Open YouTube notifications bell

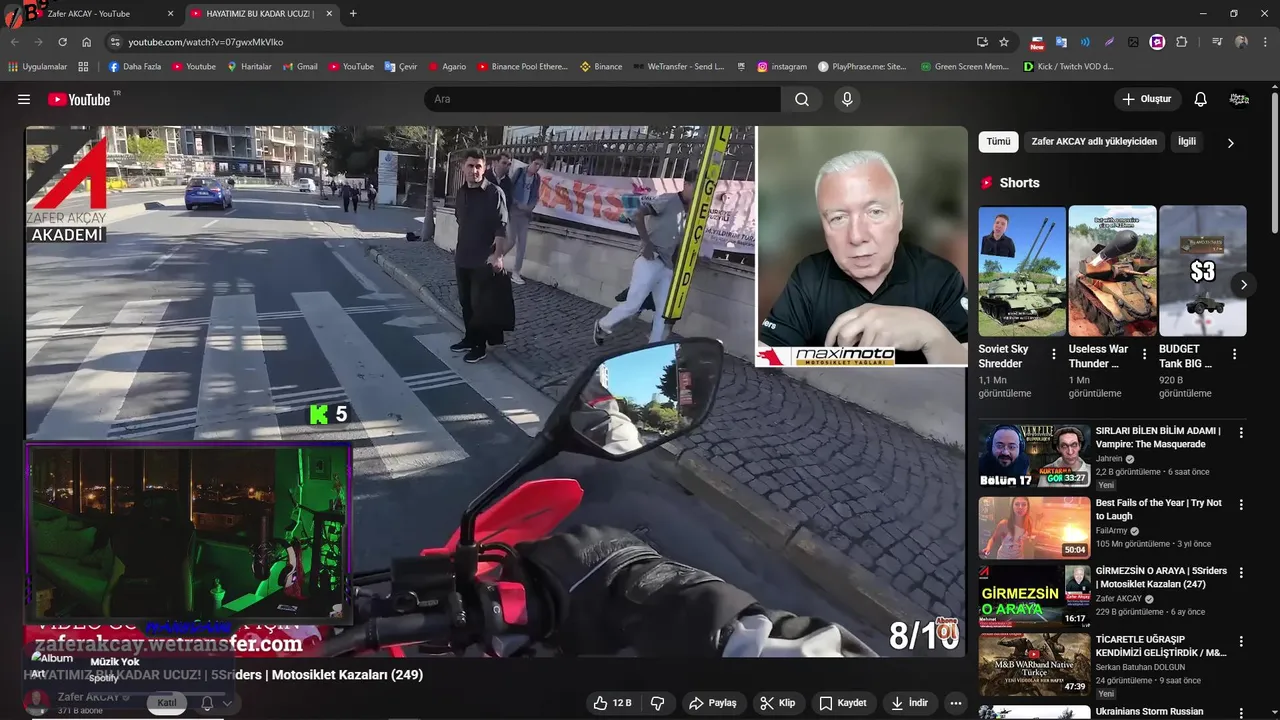[1201, 99]
